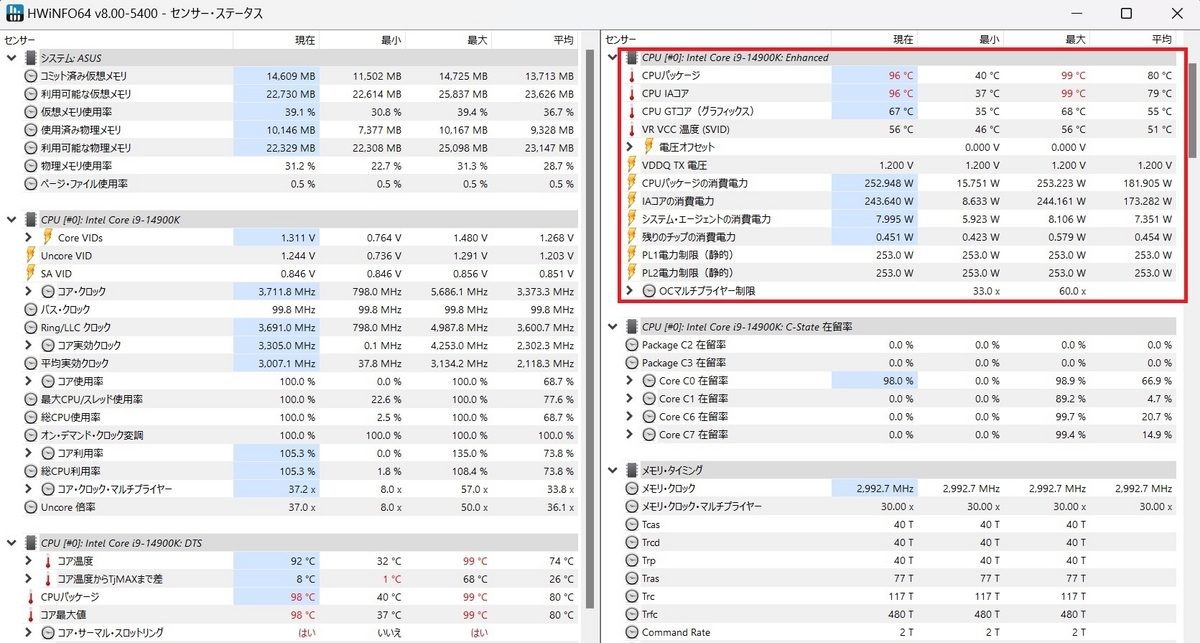Click the clock icon beside Ring/LLC クロック

coord(31,328)
